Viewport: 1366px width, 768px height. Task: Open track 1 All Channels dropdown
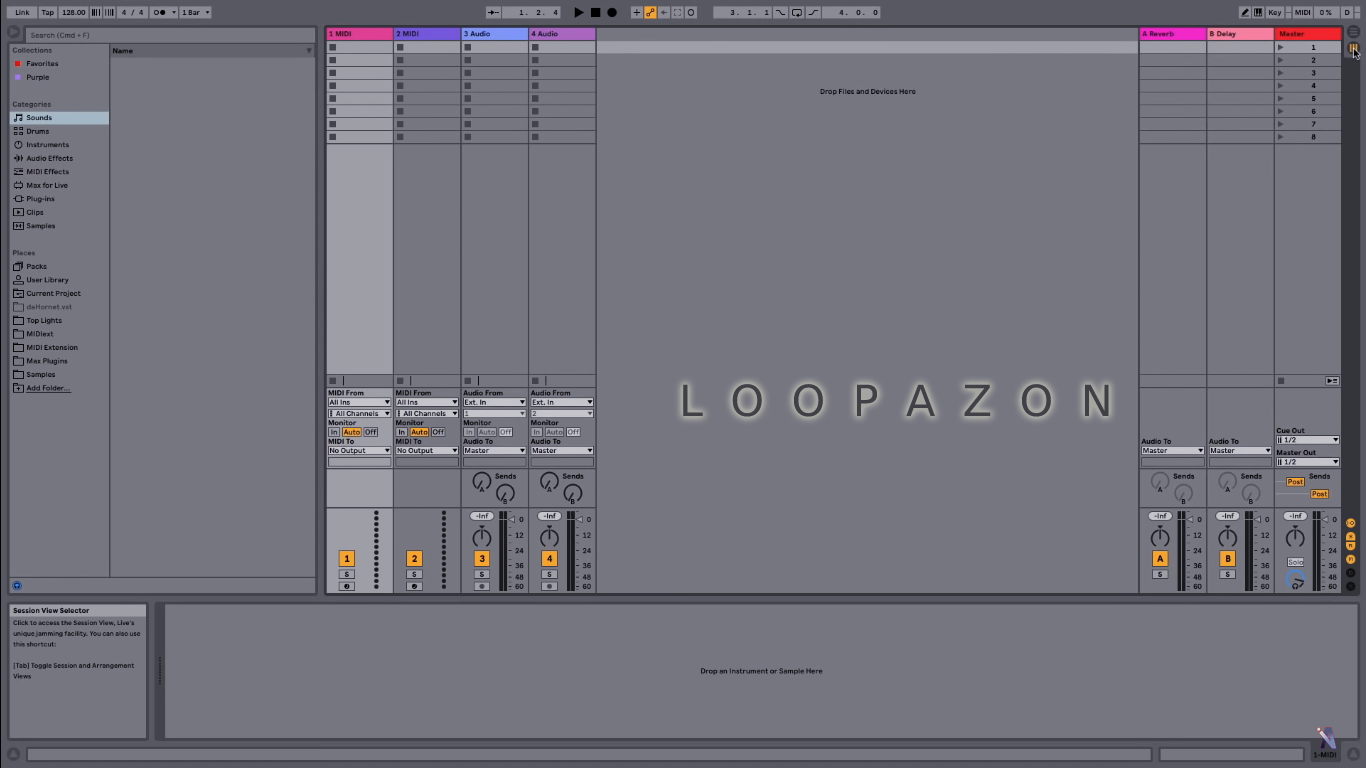(359, 413)
